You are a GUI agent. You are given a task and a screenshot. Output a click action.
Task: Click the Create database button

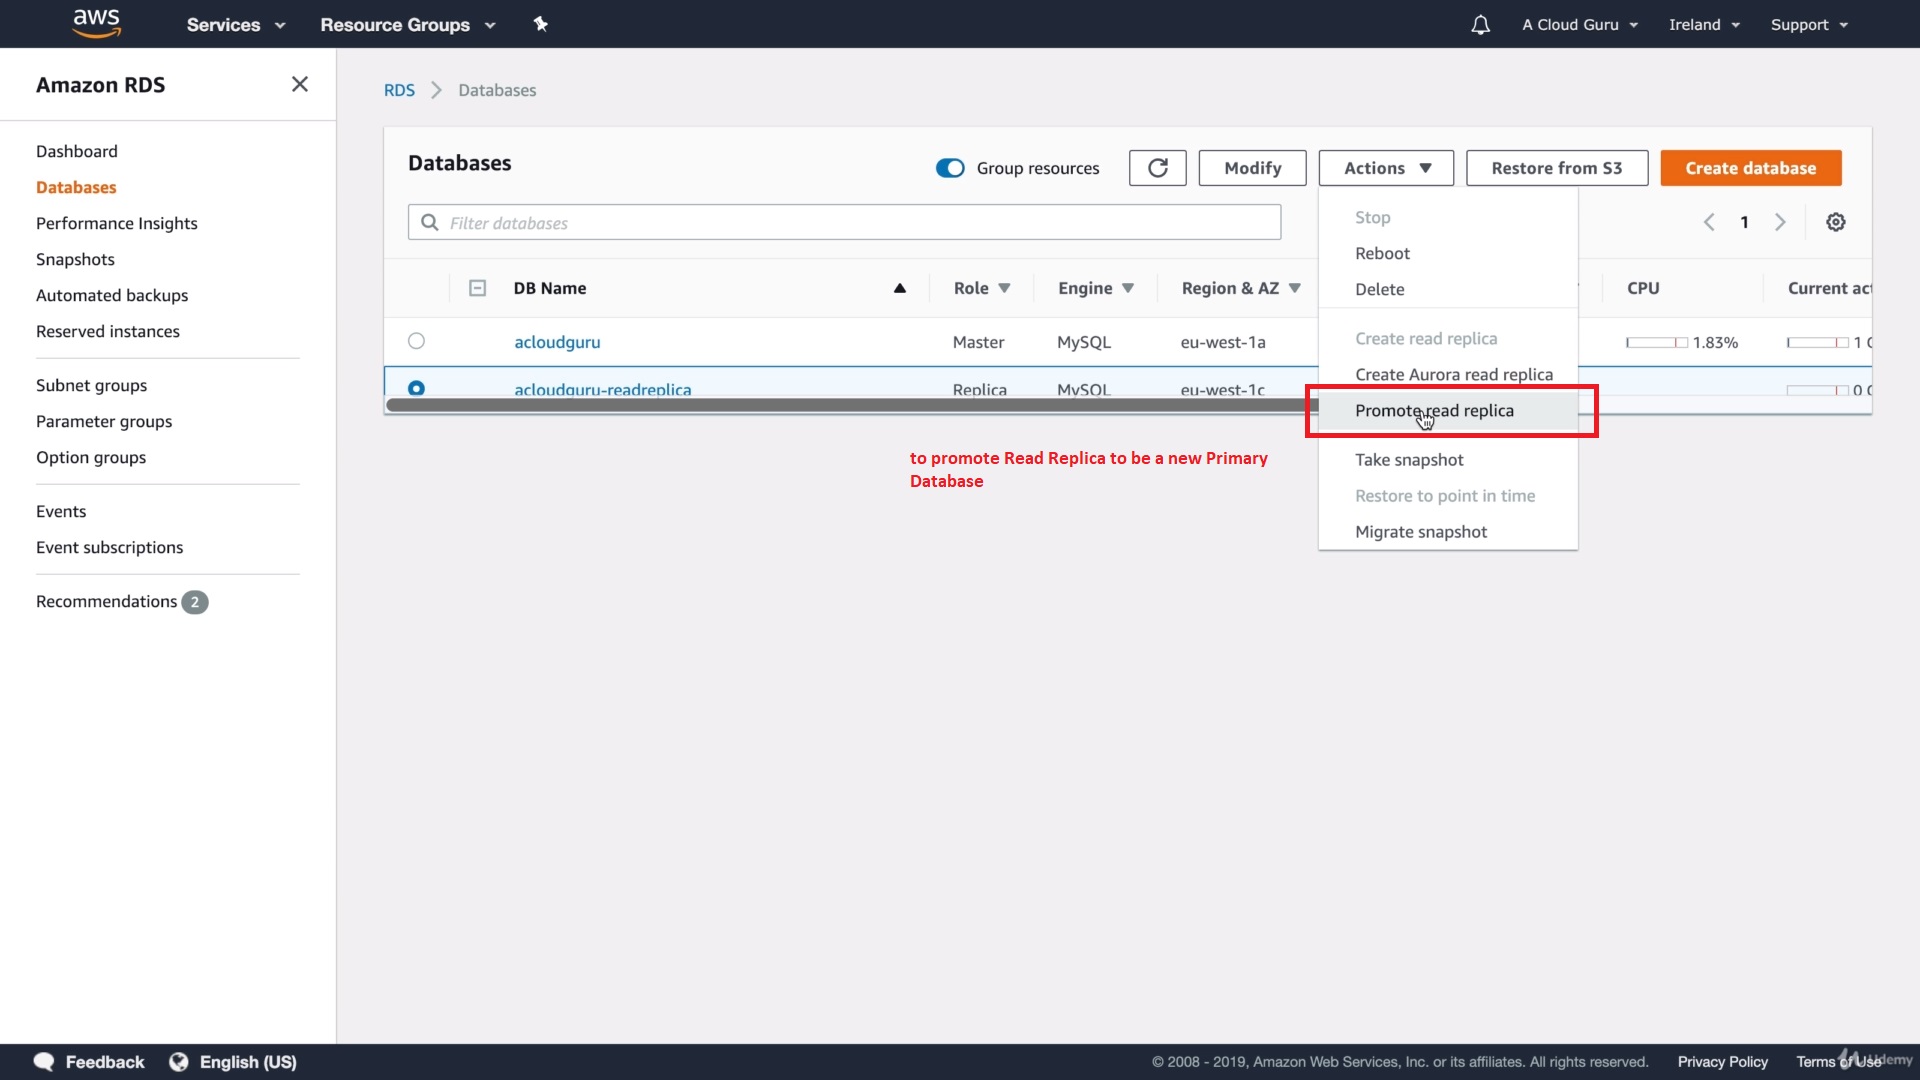coord(1750,168)
